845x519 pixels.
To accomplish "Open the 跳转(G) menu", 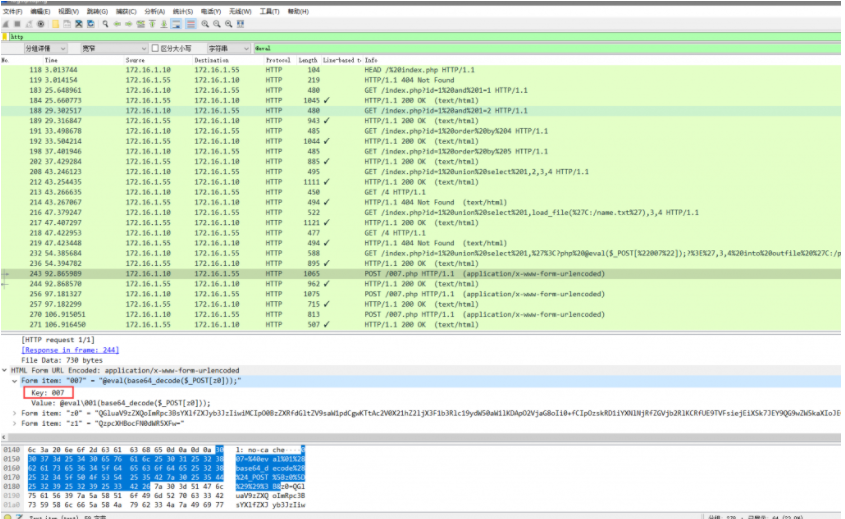I will click(97, 11).
